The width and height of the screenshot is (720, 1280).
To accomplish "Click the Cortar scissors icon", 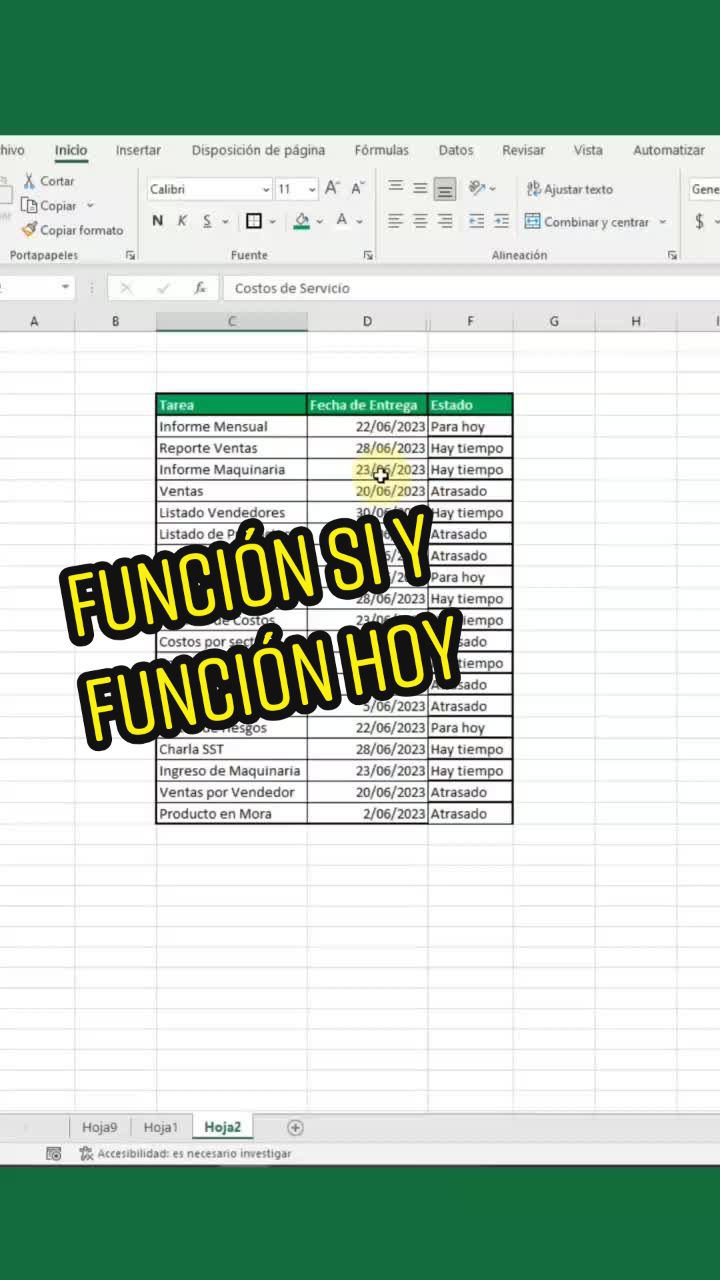I will (29, 181).
